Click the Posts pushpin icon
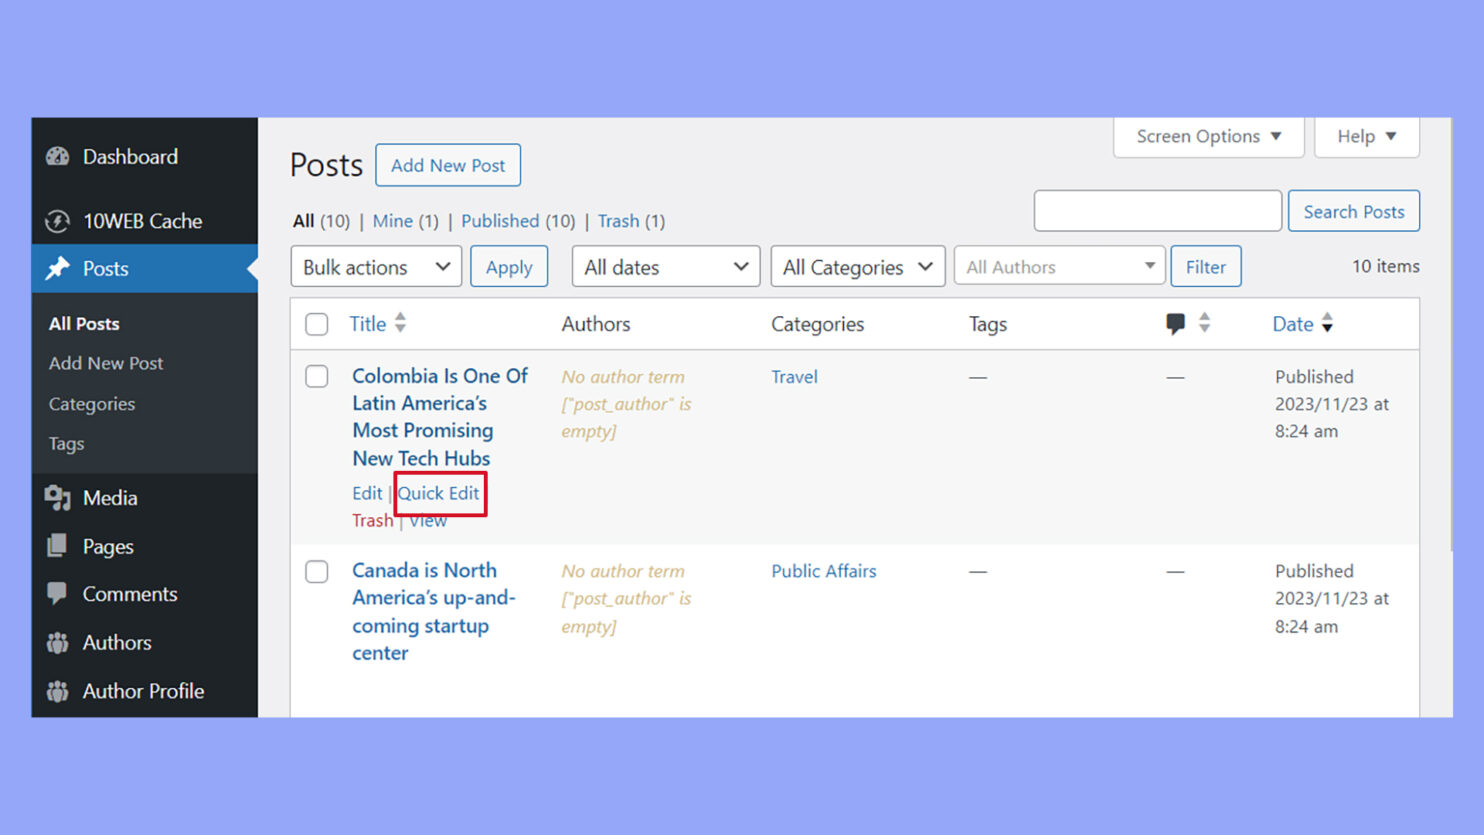The image size is (1484, 835). [x=58, y=268]
